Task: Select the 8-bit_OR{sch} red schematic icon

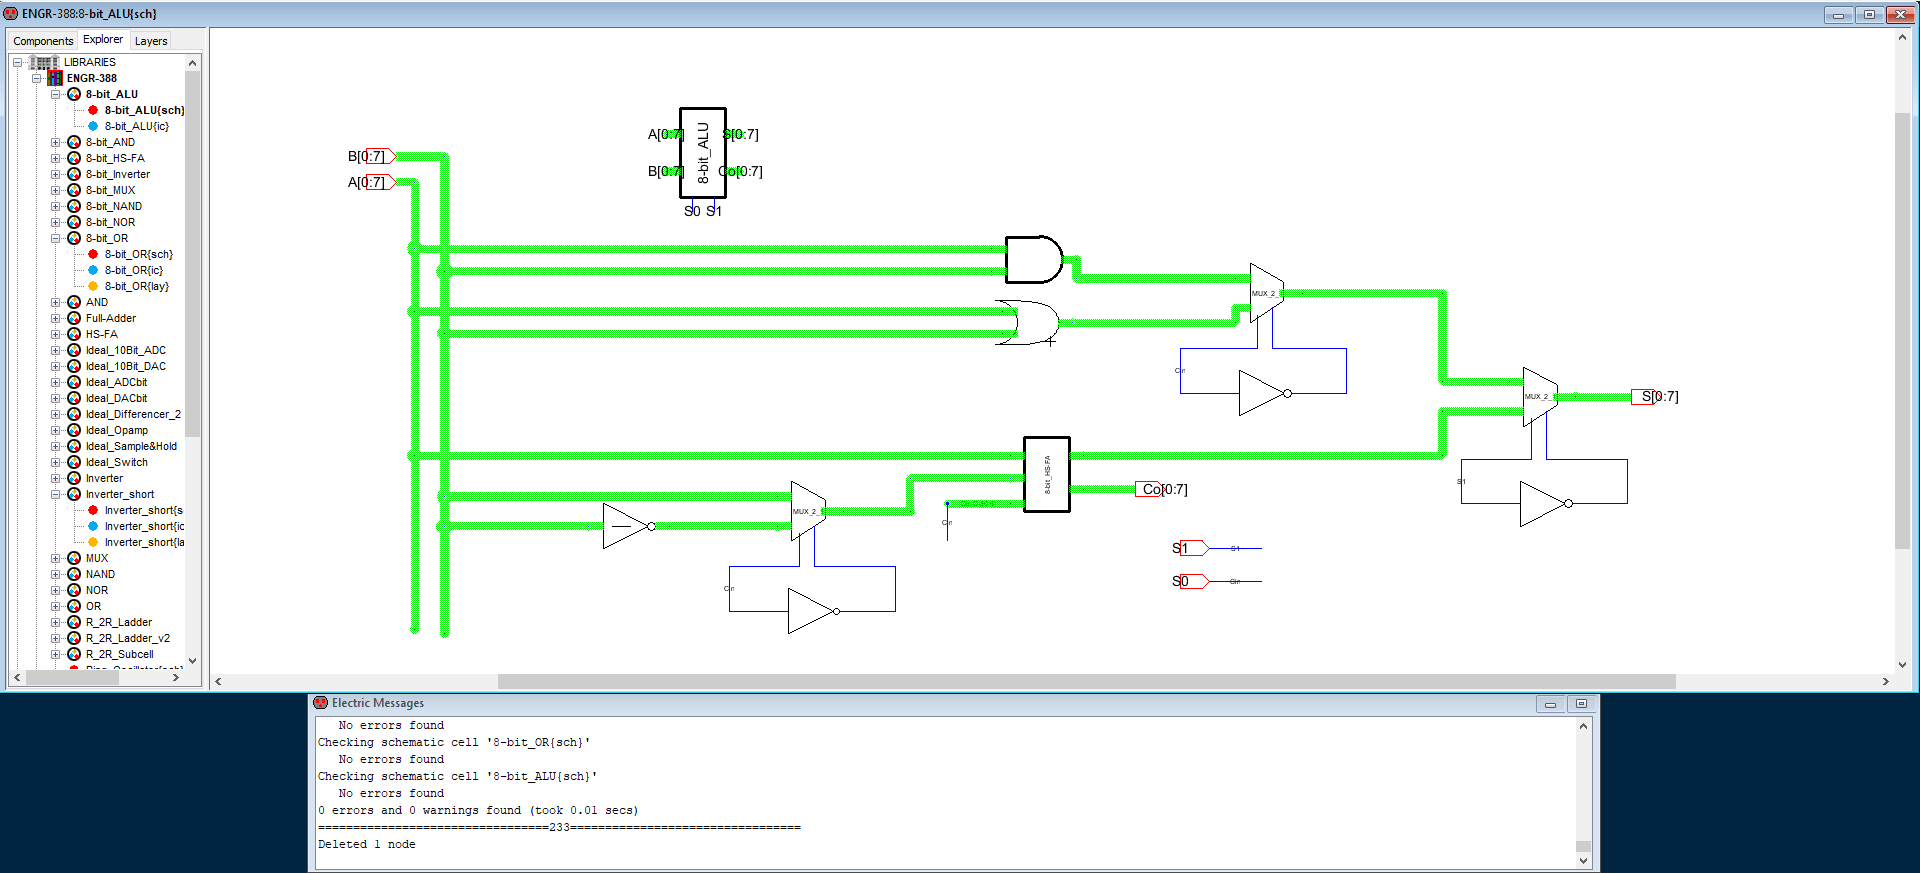Action: tap(93, 254)
